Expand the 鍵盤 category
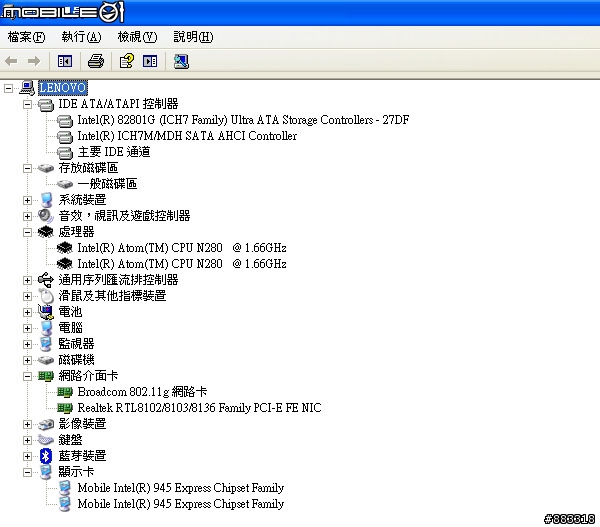Screen dimensions: 600x527 point(27,441)
